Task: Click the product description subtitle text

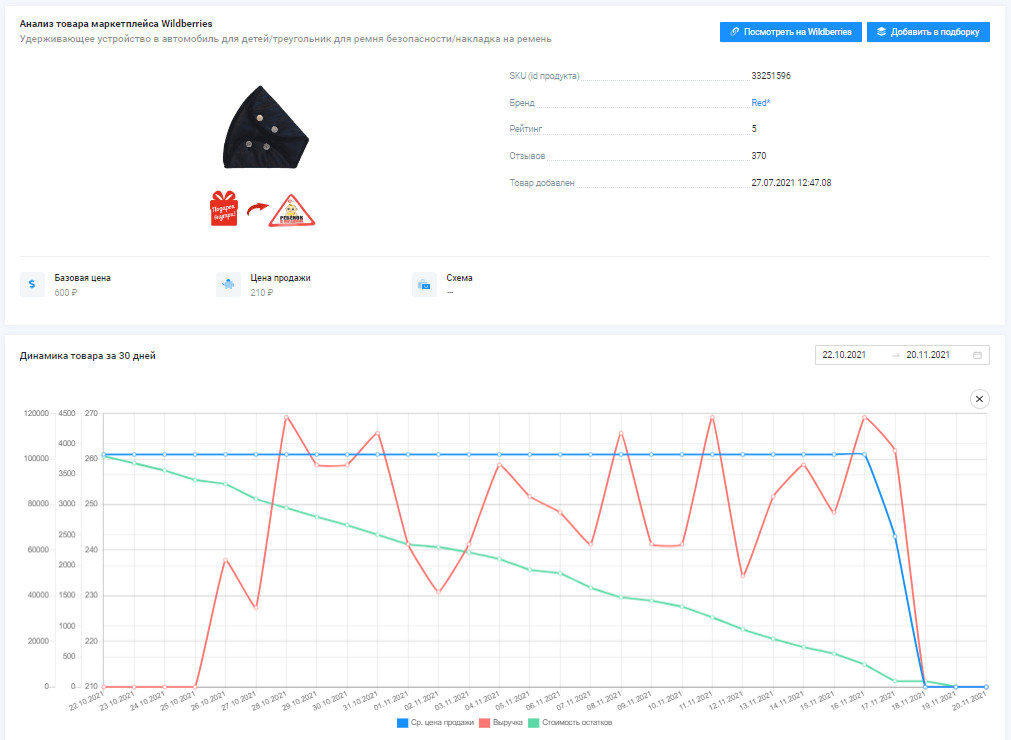Action: [x=285, y=39]
